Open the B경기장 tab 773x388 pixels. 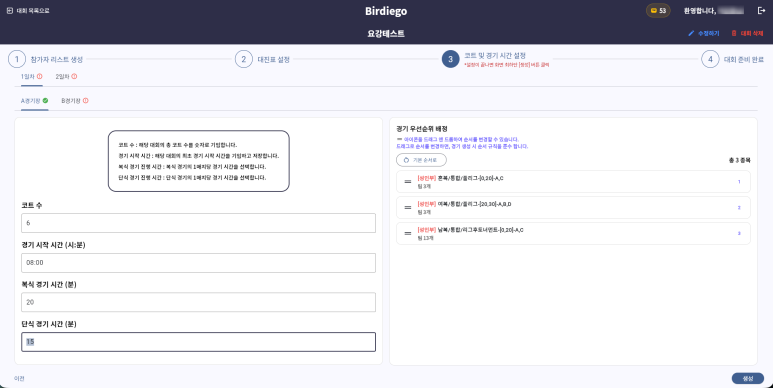click(x=75, y=101)
